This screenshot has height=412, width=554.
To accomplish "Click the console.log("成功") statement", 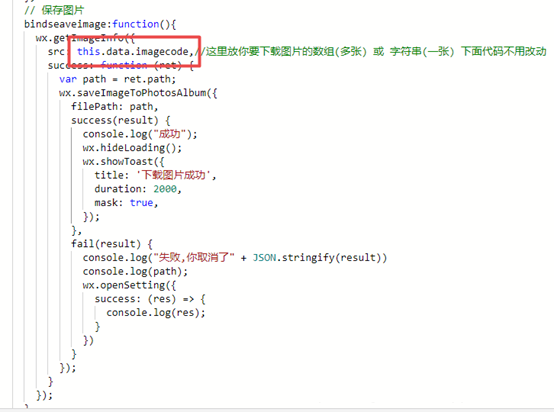I will [140, 134].
